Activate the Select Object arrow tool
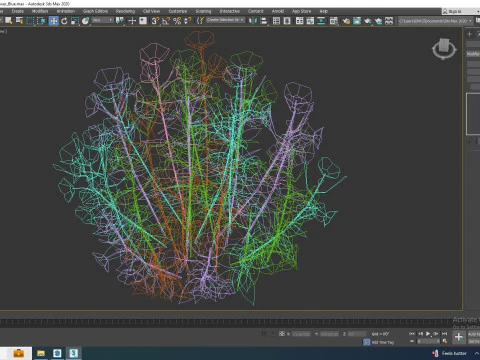The width and height of the screenshot is (480, 360). tap(8, 21)
